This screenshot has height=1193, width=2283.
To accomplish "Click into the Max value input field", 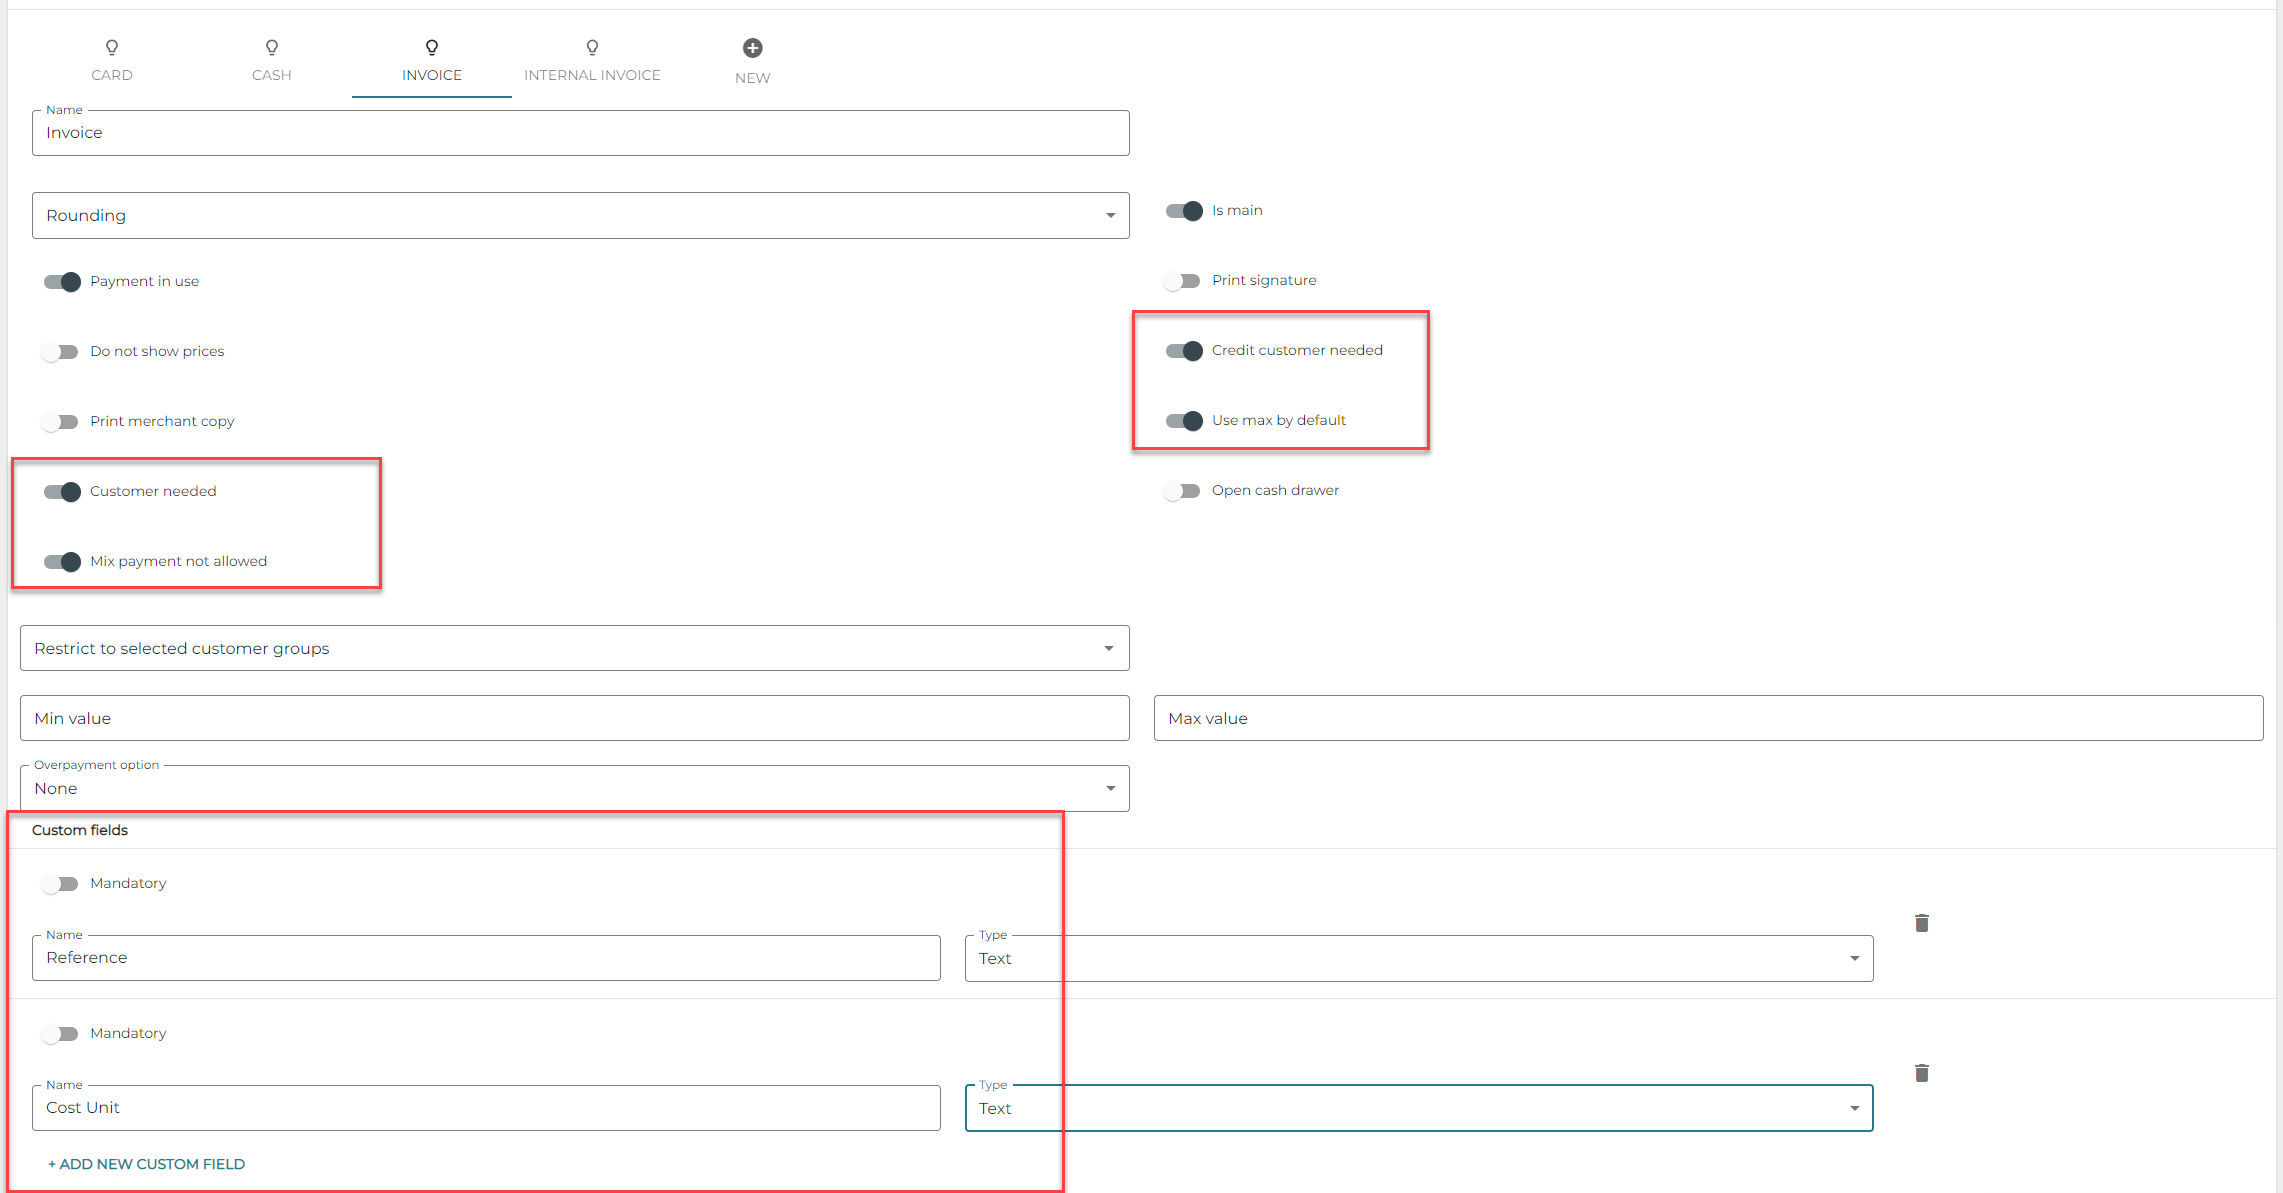I will pos(1707,719).
